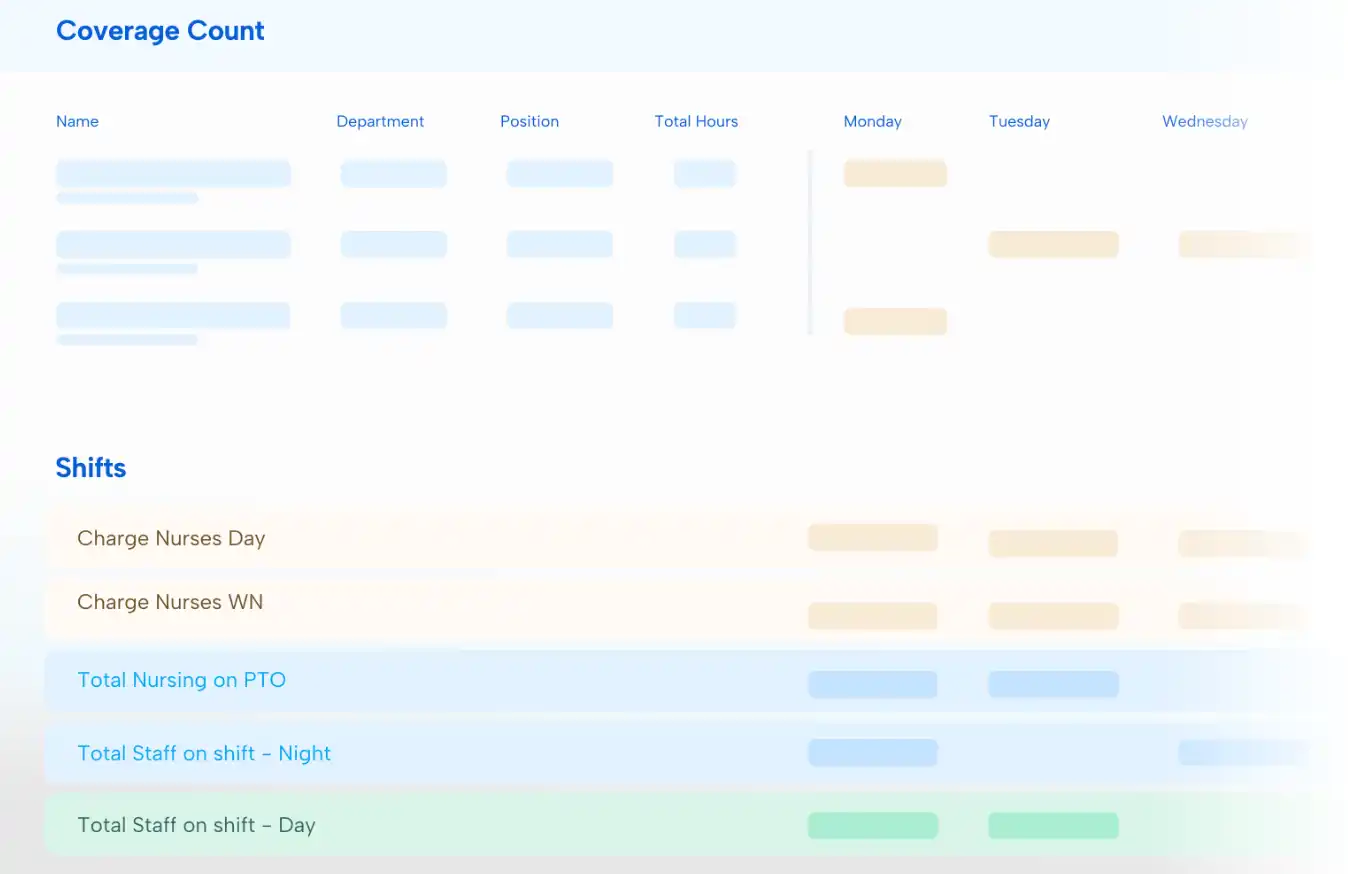
Task: Select the Charge Nurses WN row label
Action: point(170,602)
